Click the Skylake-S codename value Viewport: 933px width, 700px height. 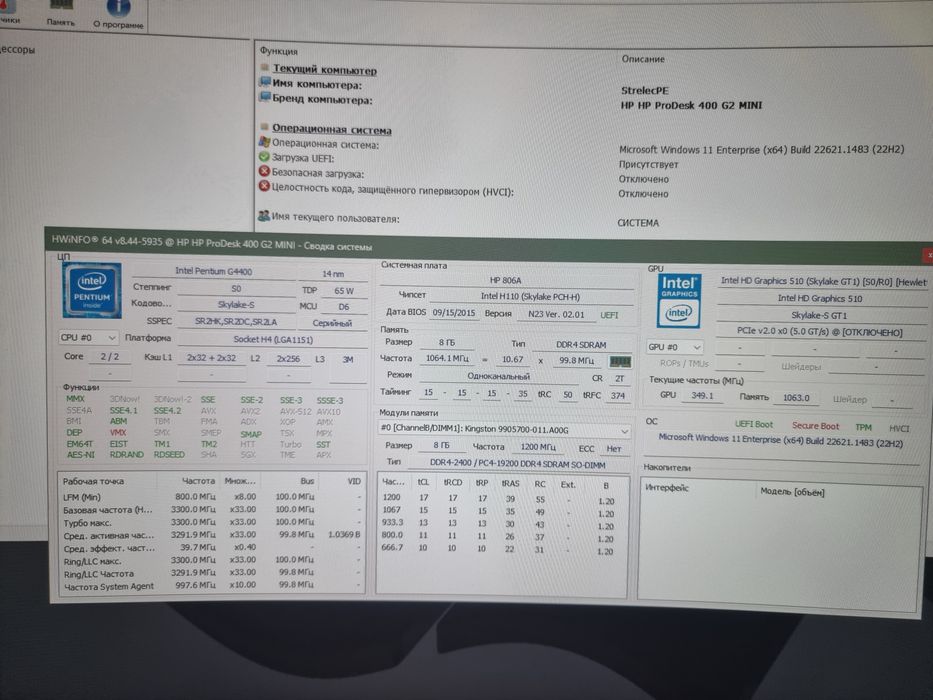coord(236,305)
